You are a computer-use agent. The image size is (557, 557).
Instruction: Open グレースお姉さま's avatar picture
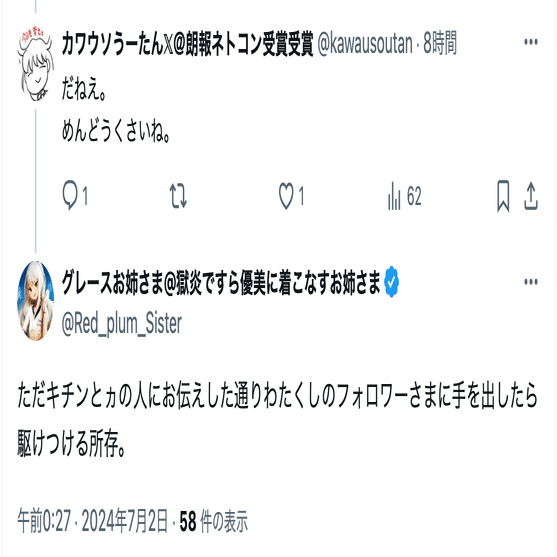(x=35, y=301)
